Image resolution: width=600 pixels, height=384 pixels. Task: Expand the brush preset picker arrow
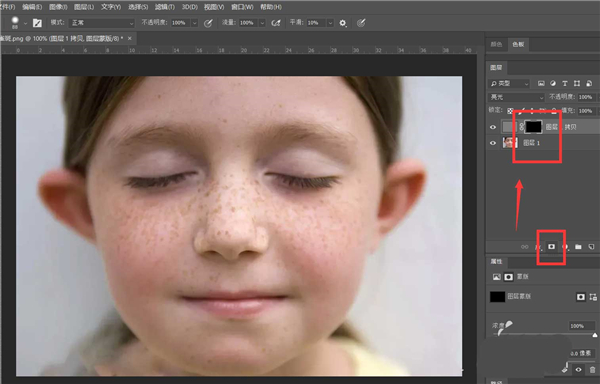(x=25, y=23)
